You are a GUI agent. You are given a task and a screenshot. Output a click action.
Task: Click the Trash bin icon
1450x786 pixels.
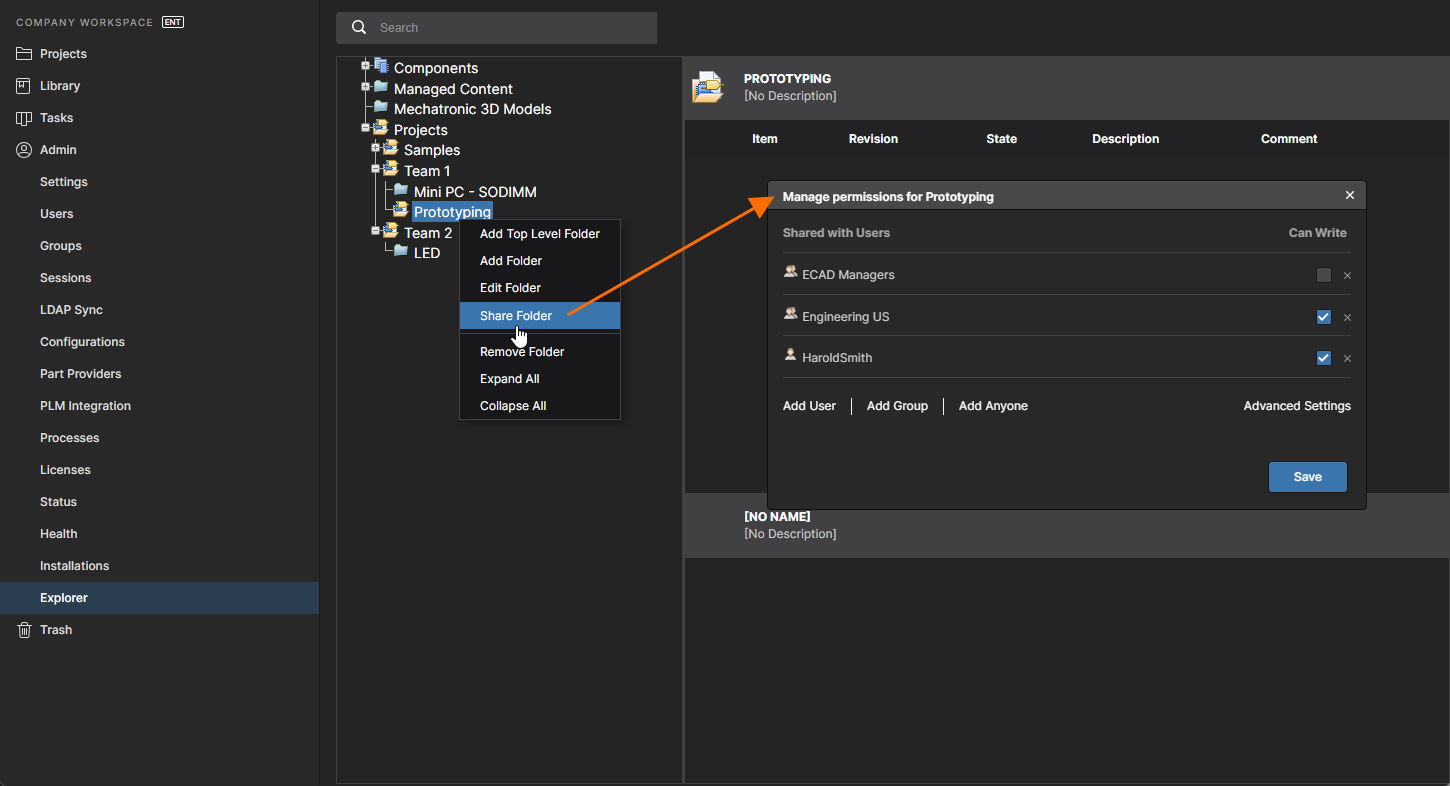[x=24, y=630]
